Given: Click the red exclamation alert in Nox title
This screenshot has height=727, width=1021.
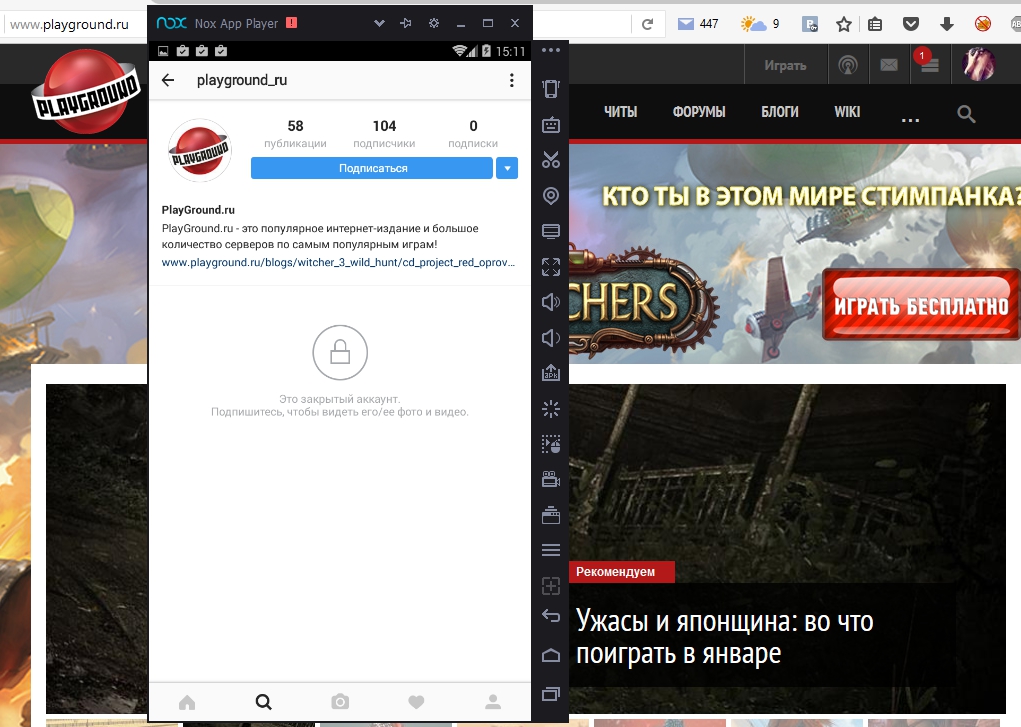Looking at the screenshot, I should 292,23.
